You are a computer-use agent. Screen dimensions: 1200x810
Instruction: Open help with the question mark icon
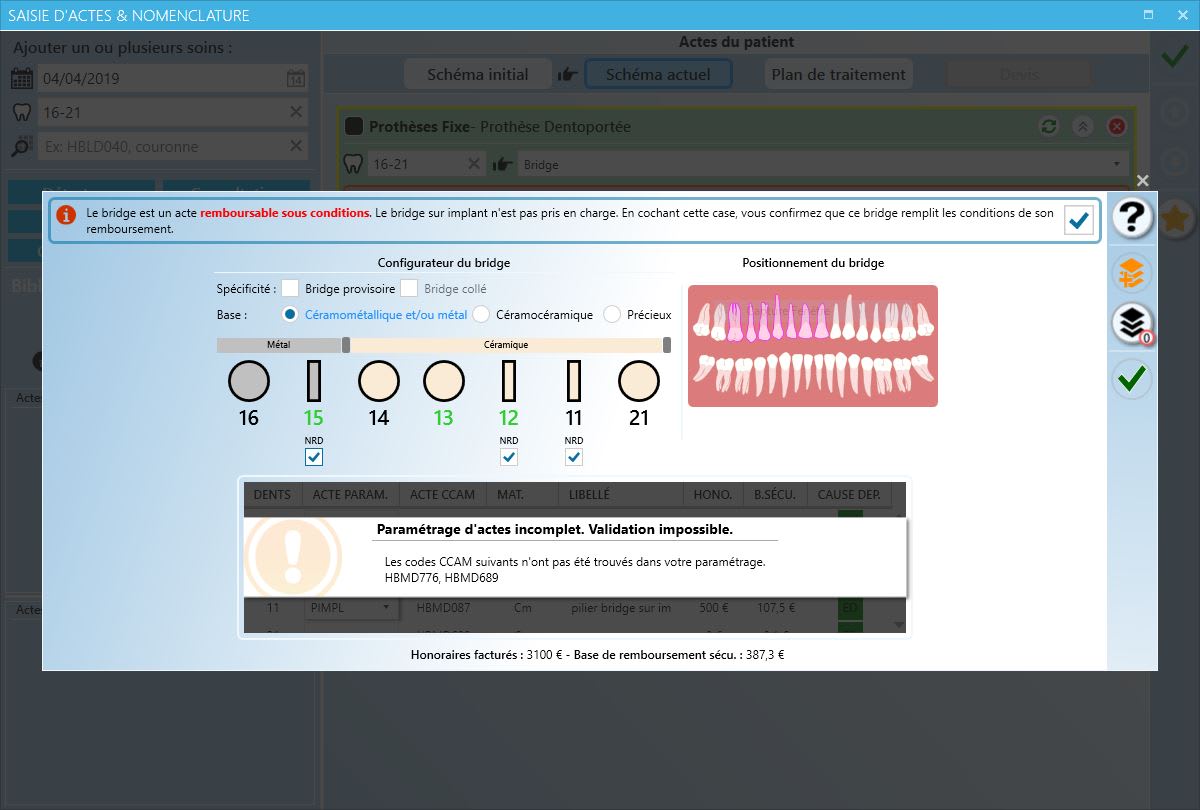tap(1133, 217)
